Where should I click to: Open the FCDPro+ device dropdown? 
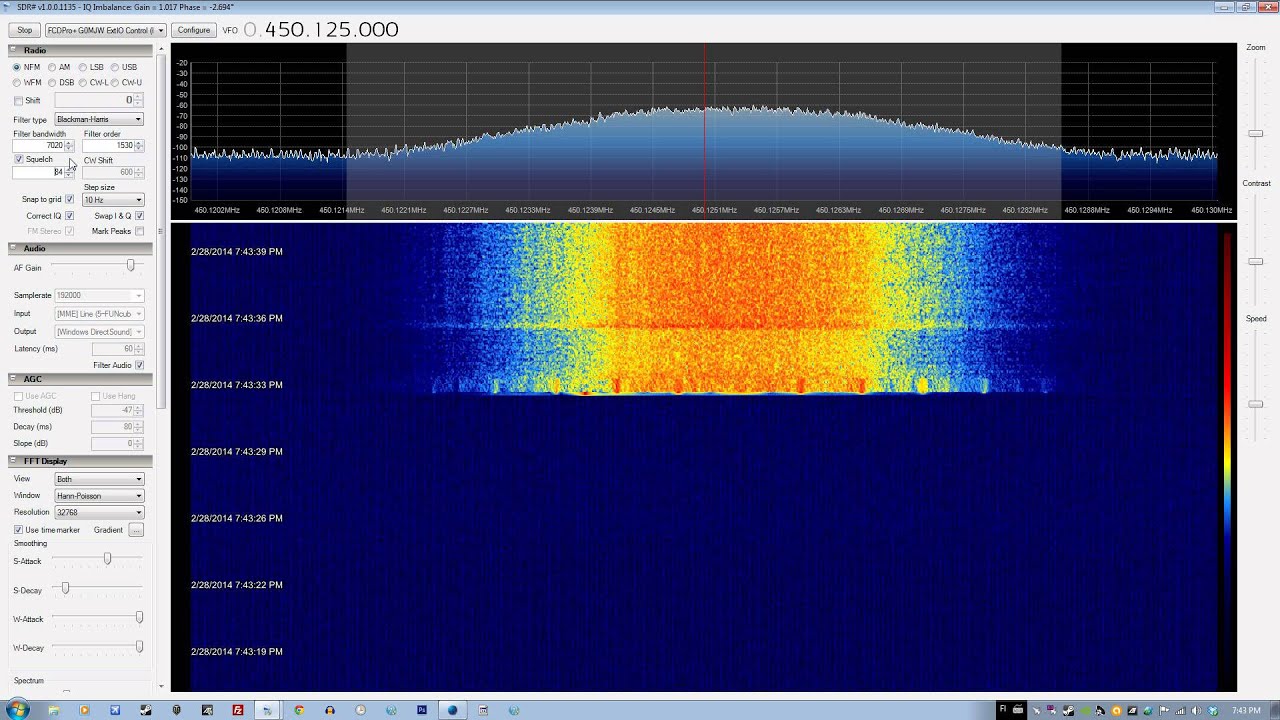106,30
